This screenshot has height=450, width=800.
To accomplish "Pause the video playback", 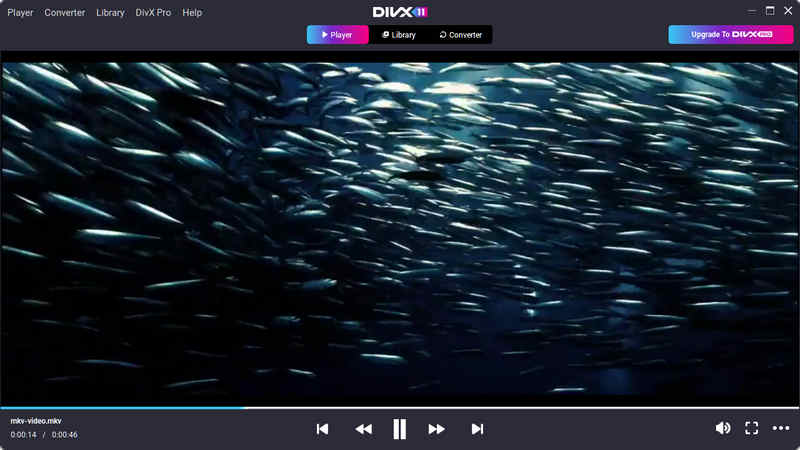I will (399, 429).
